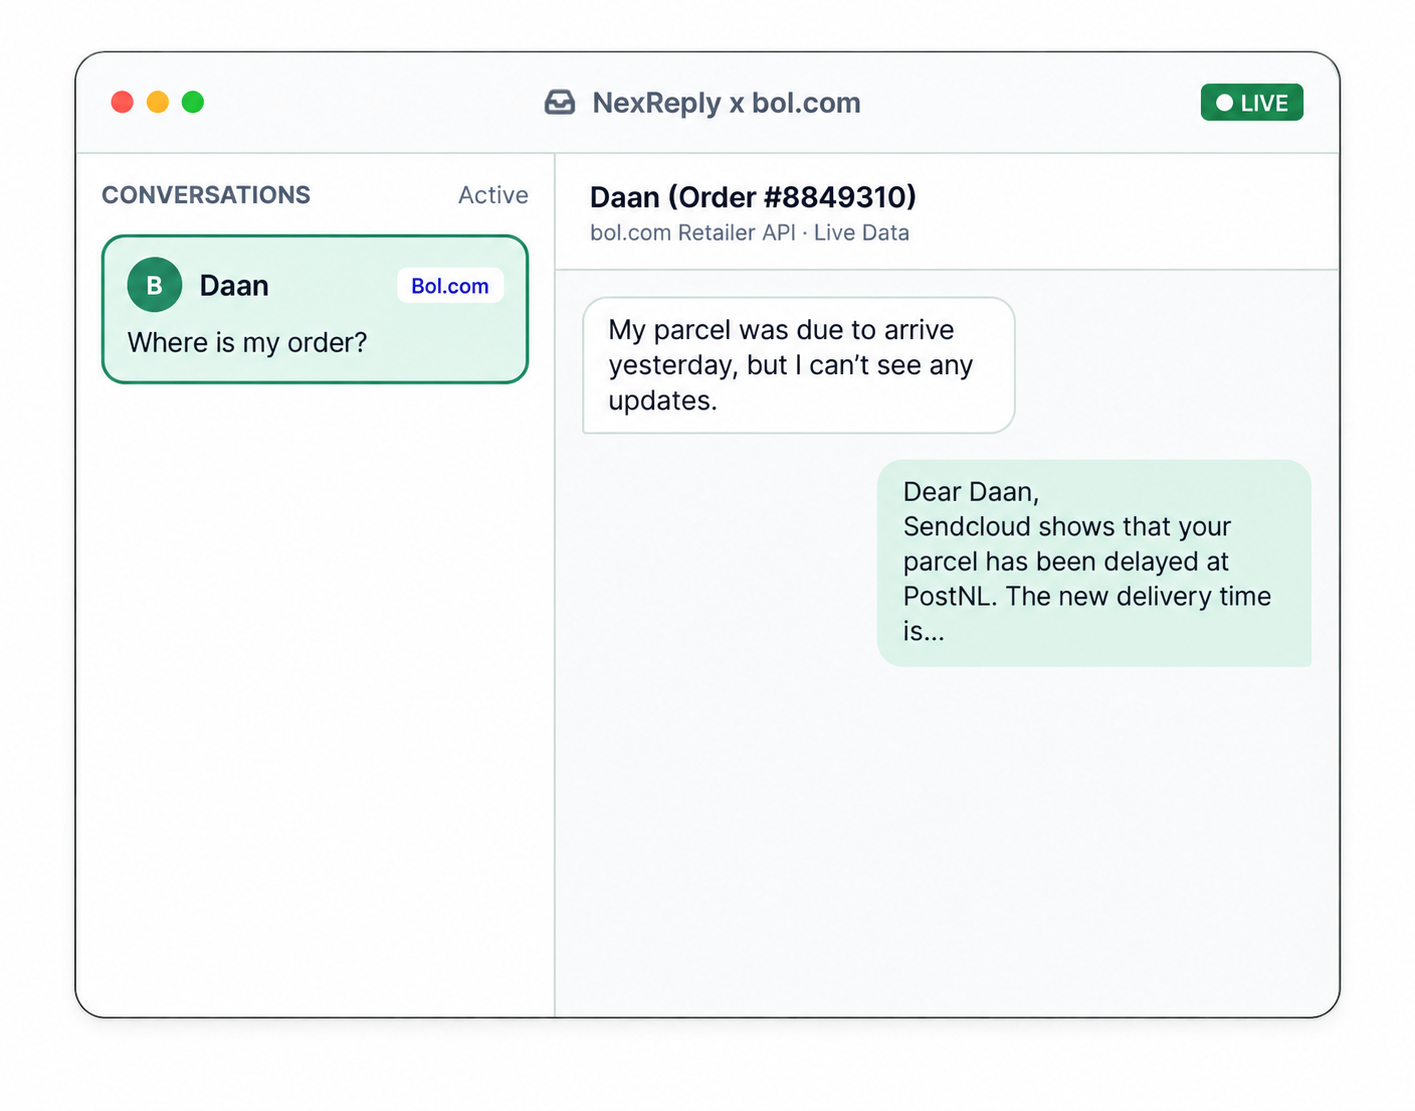
Task: Click the 'NexReply x bol.com' window title
Action: click(x=726, y=103)
